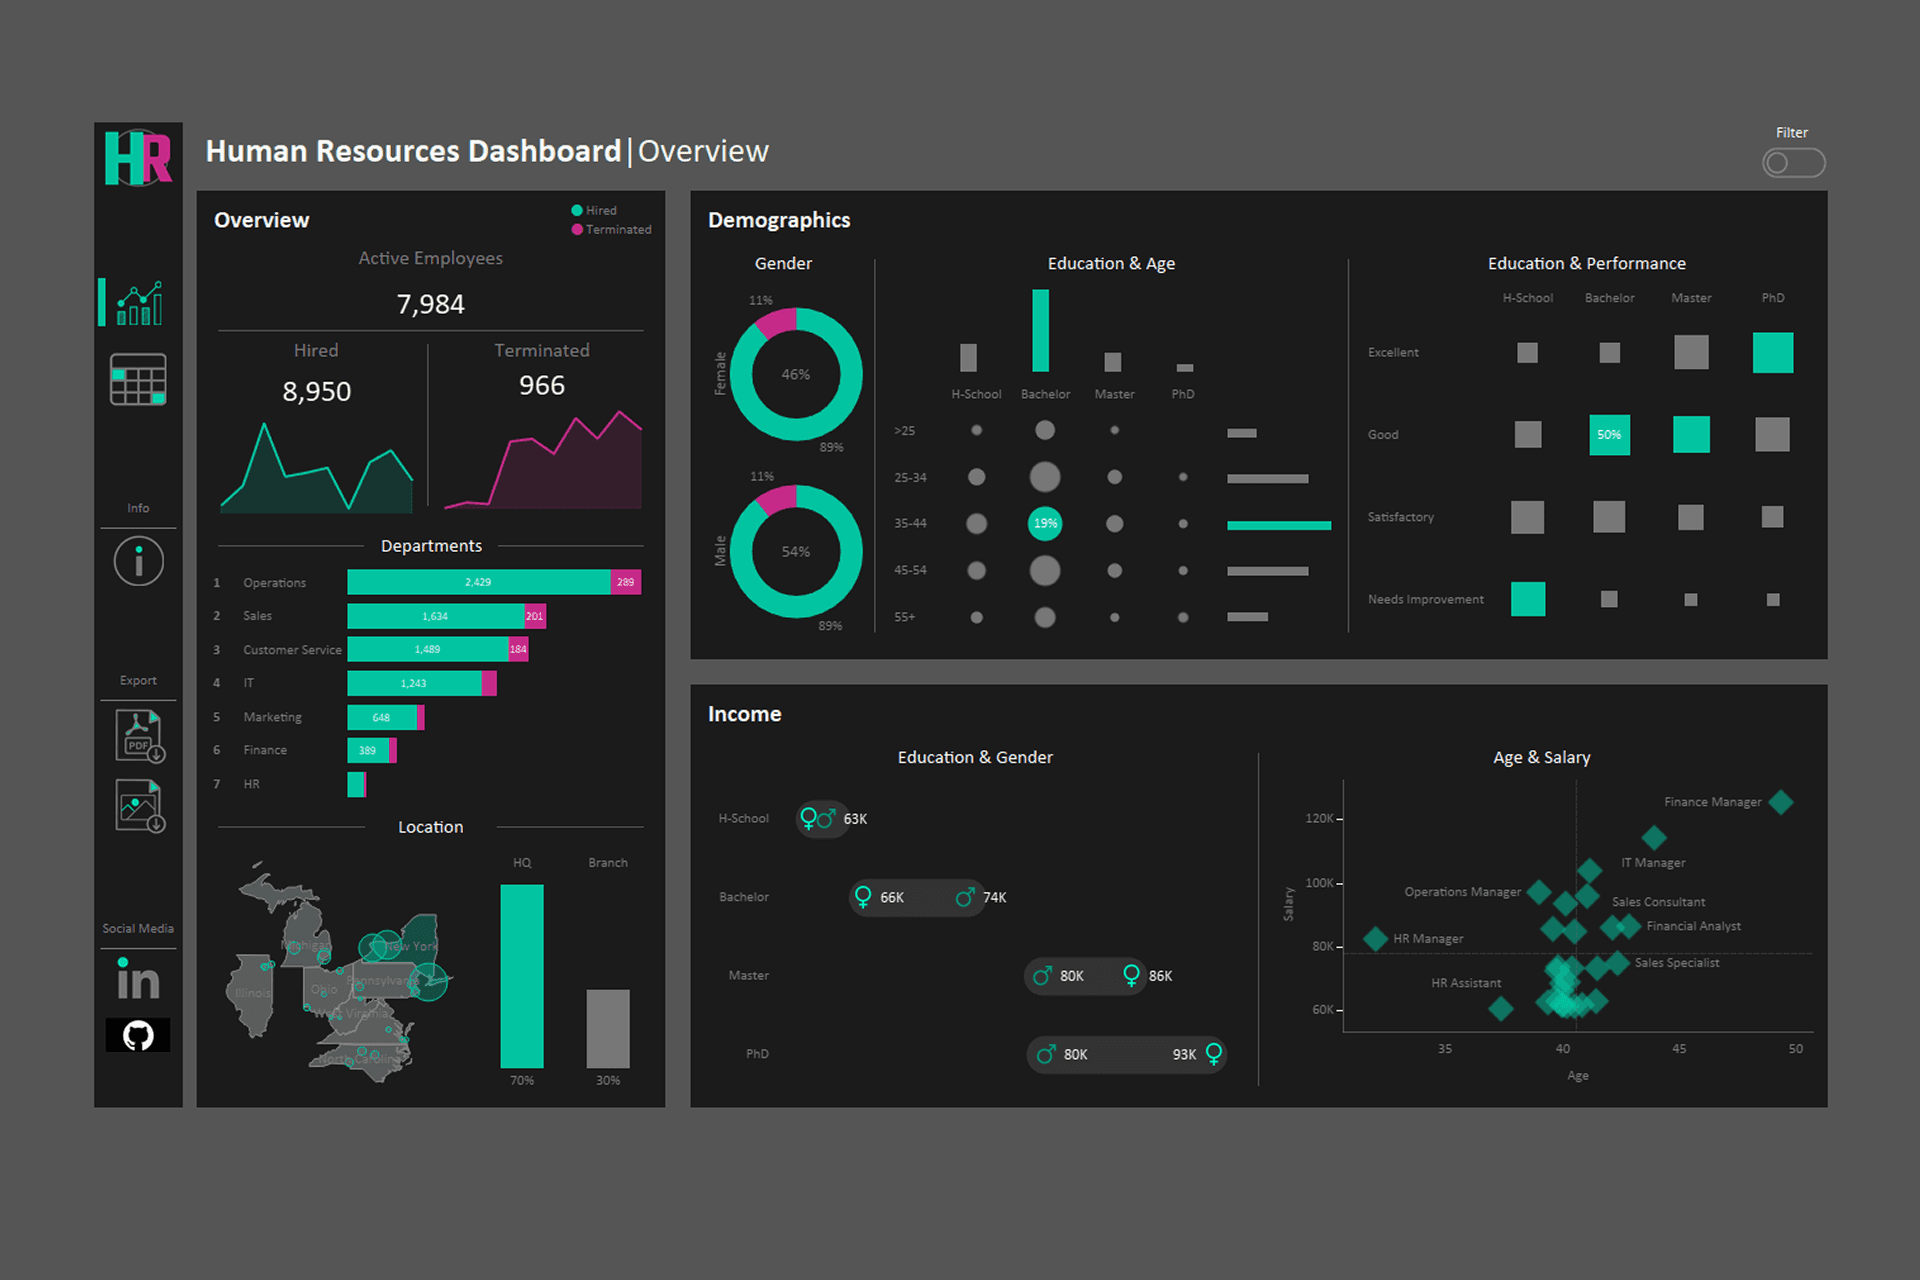This screenshot has width=1920, height=1280.
Task: Click the Excellent PhD teal square
Action: [1772, 353]
